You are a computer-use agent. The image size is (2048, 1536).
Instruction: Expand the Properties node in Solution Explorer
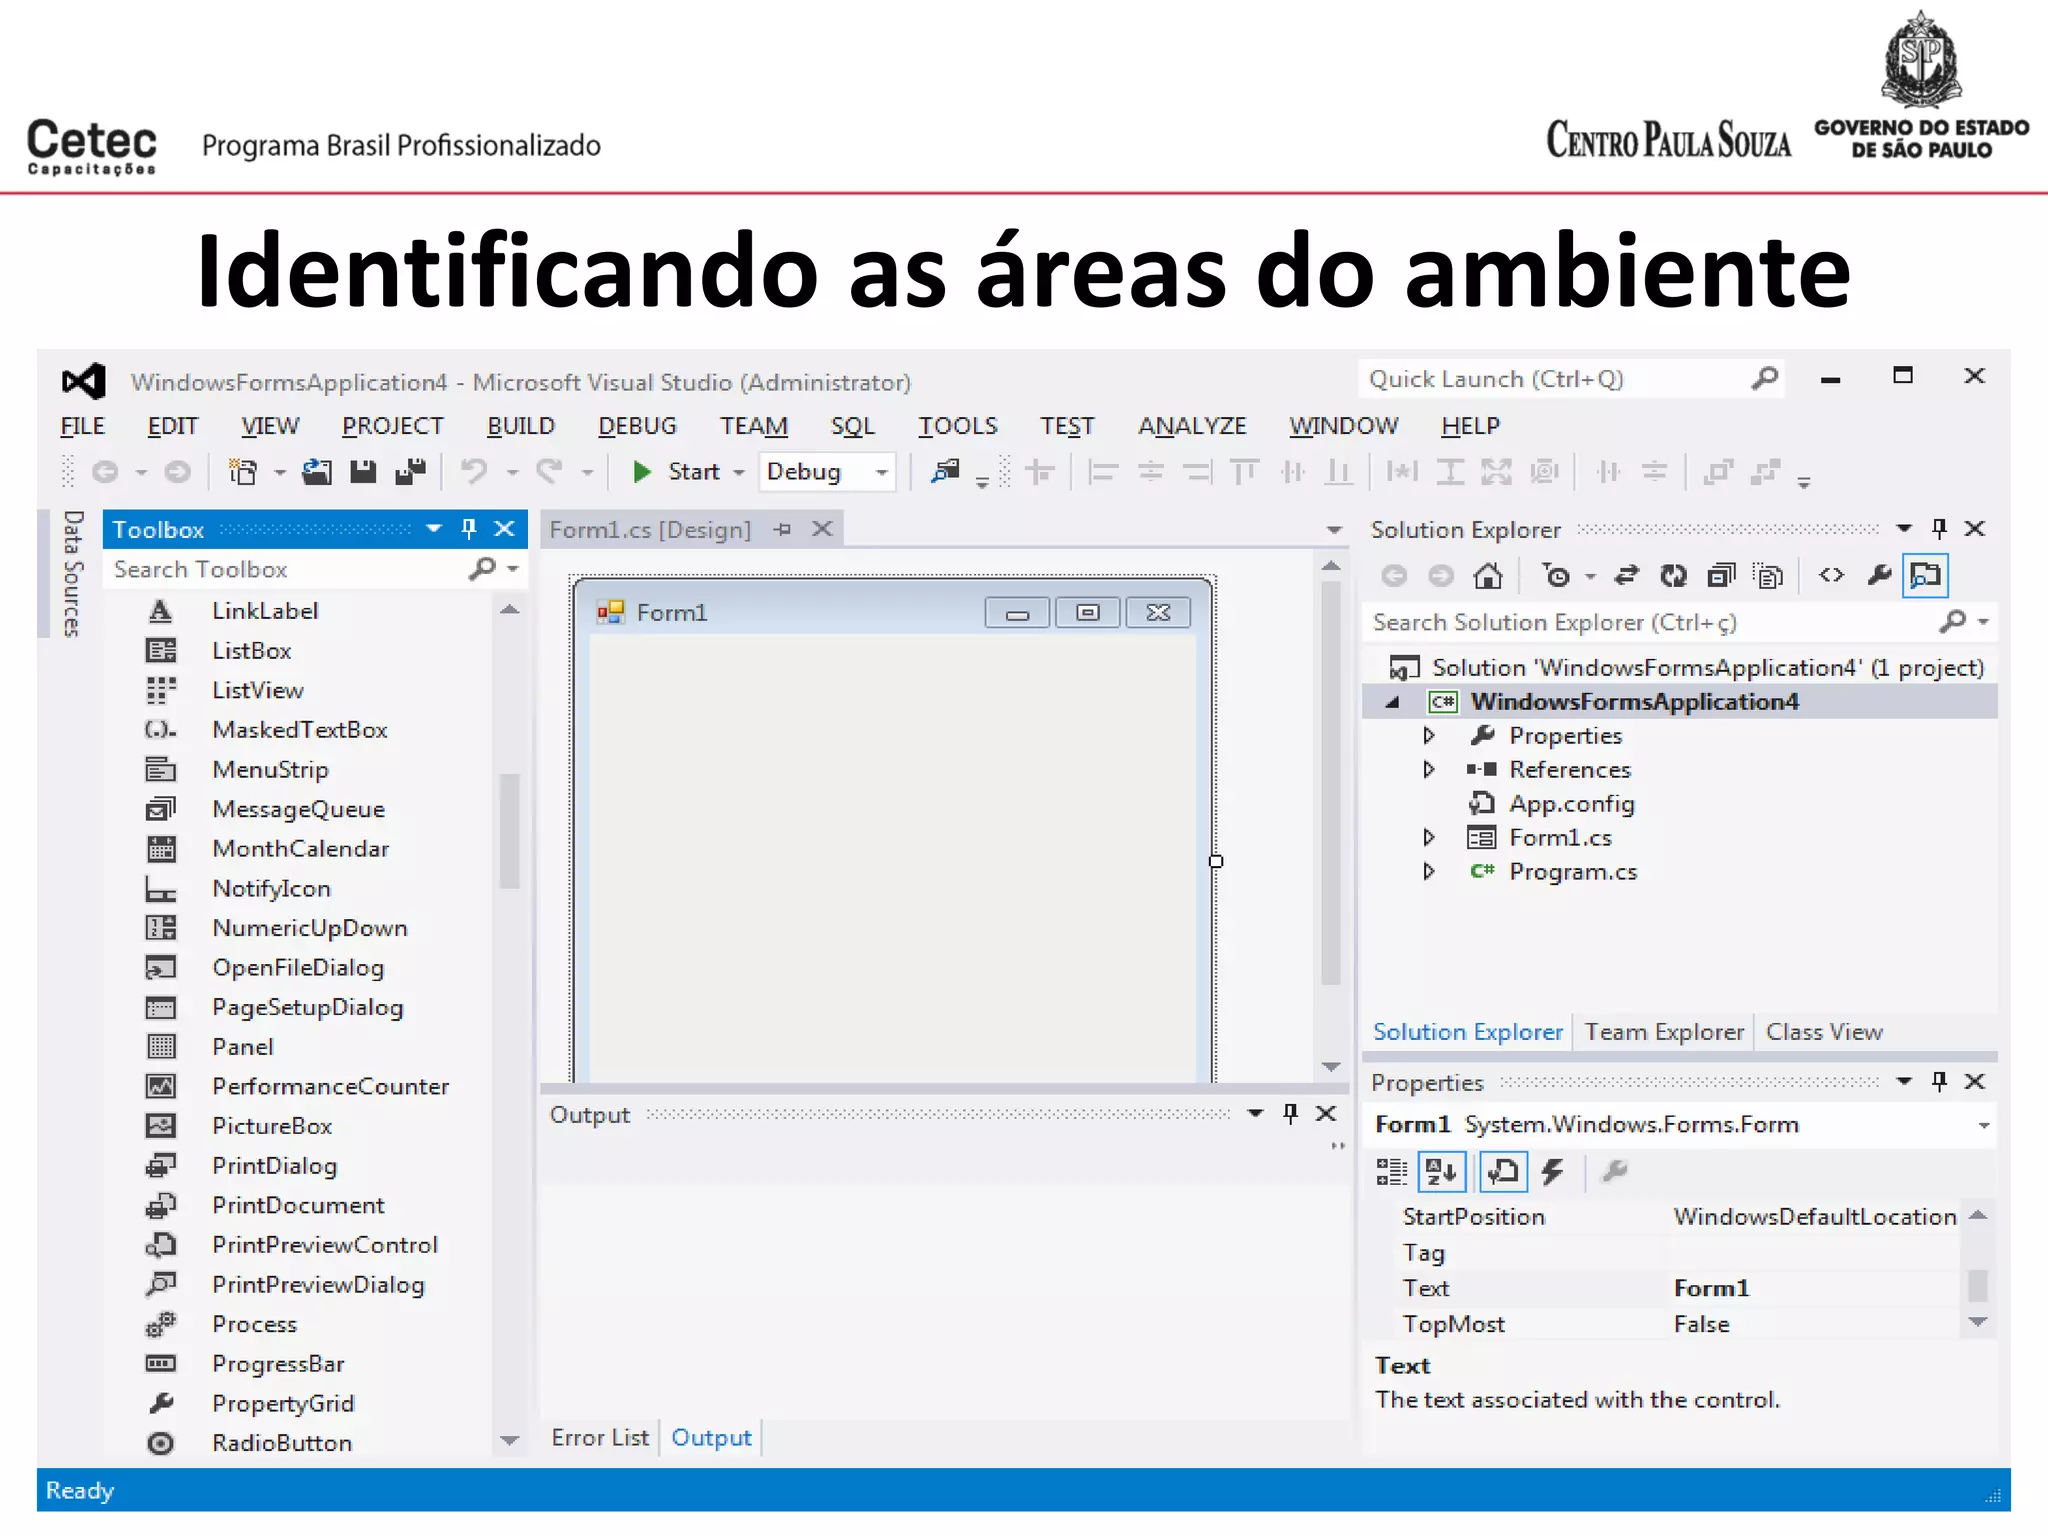[x=1429, y=736]
